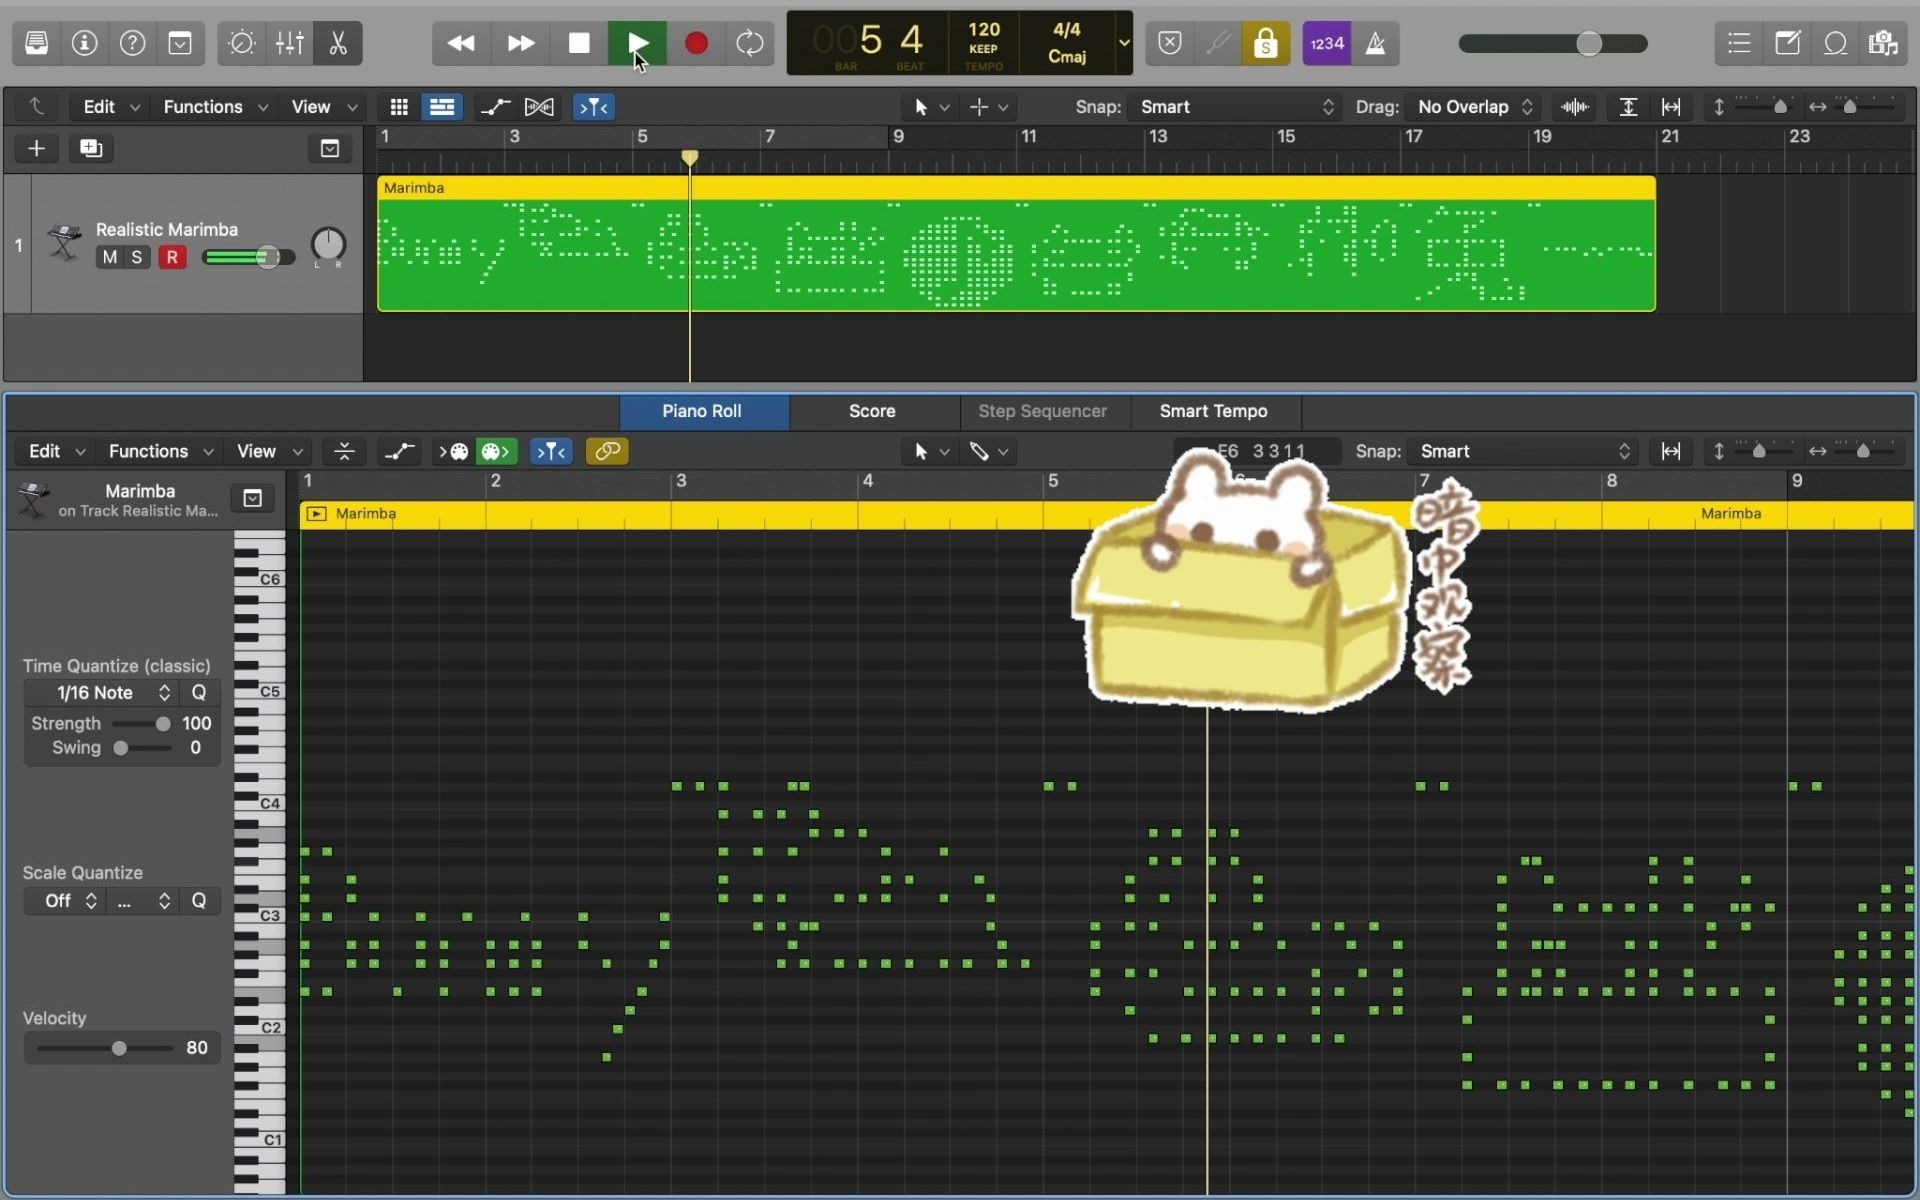Toggle the Replace mode button
The image size is (1920, 1200).
click(1170, 43)
